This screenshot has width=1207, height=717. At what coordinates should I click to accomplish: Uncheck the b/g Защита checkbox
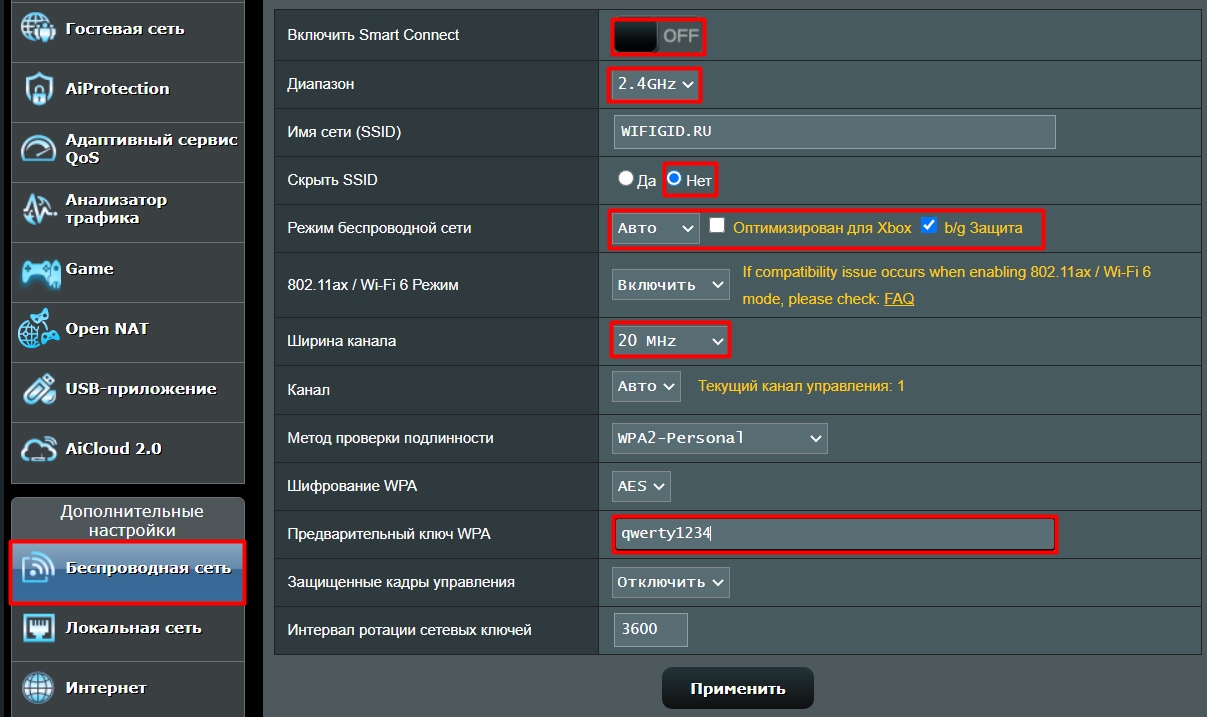pyautogui.click(x=929, y=226)
